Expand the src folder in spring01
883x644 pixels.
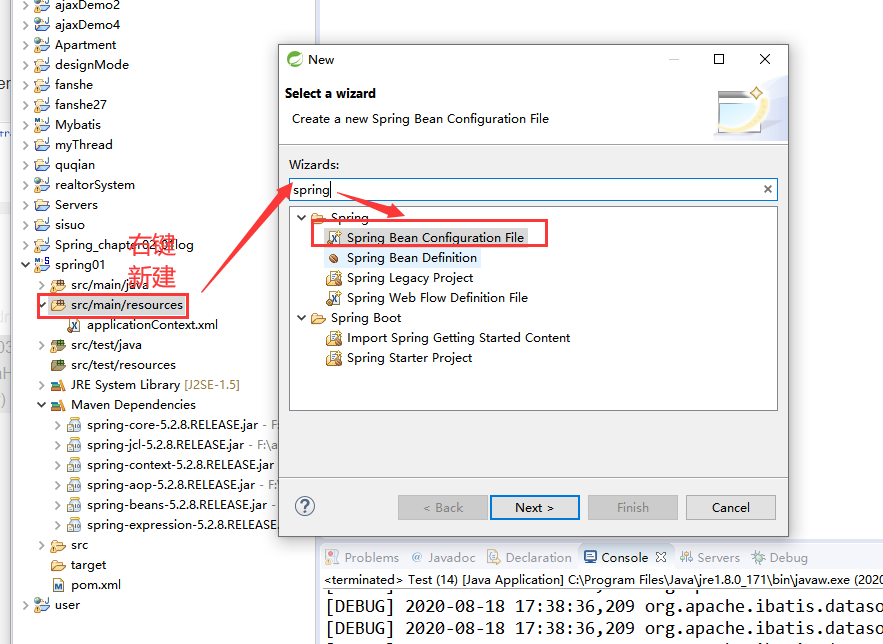coord(41,545)
